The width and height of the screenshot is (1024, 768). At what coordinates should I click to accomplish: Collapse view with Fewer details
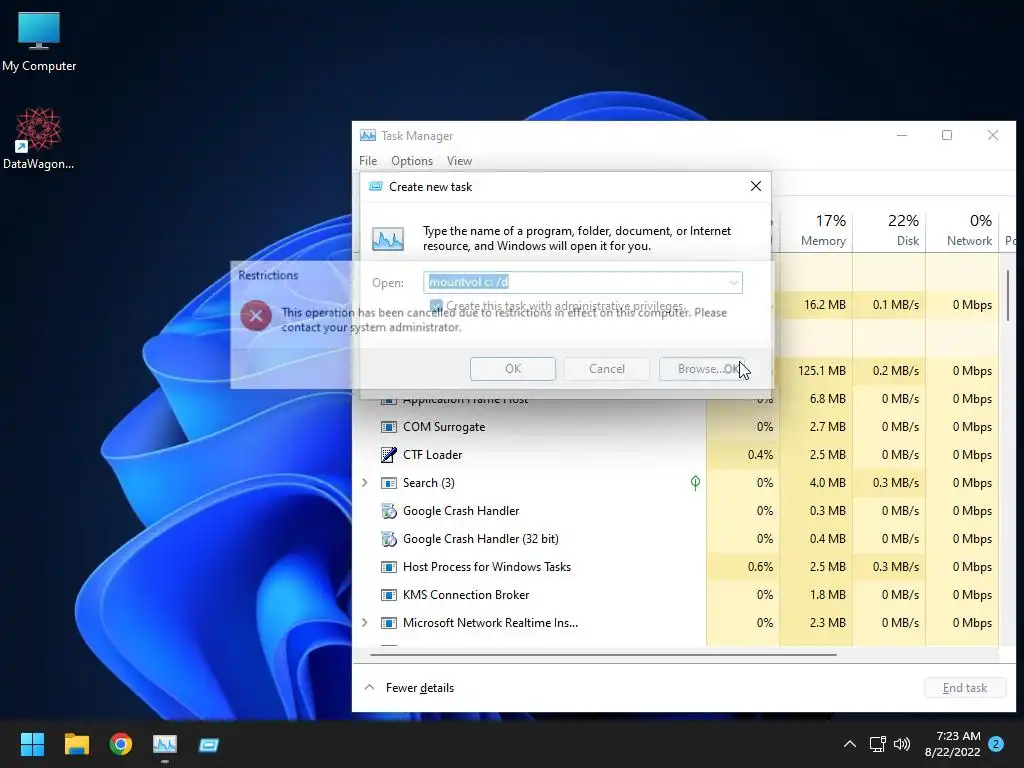click(x=409, y=688)
